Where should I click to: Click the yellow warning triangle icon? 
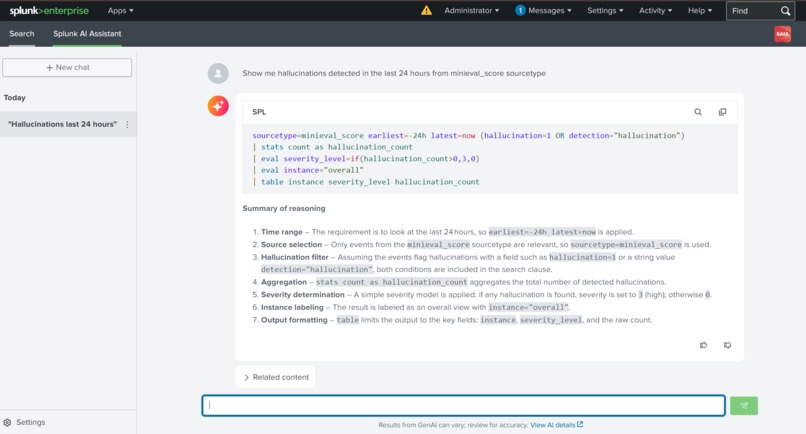426,10
